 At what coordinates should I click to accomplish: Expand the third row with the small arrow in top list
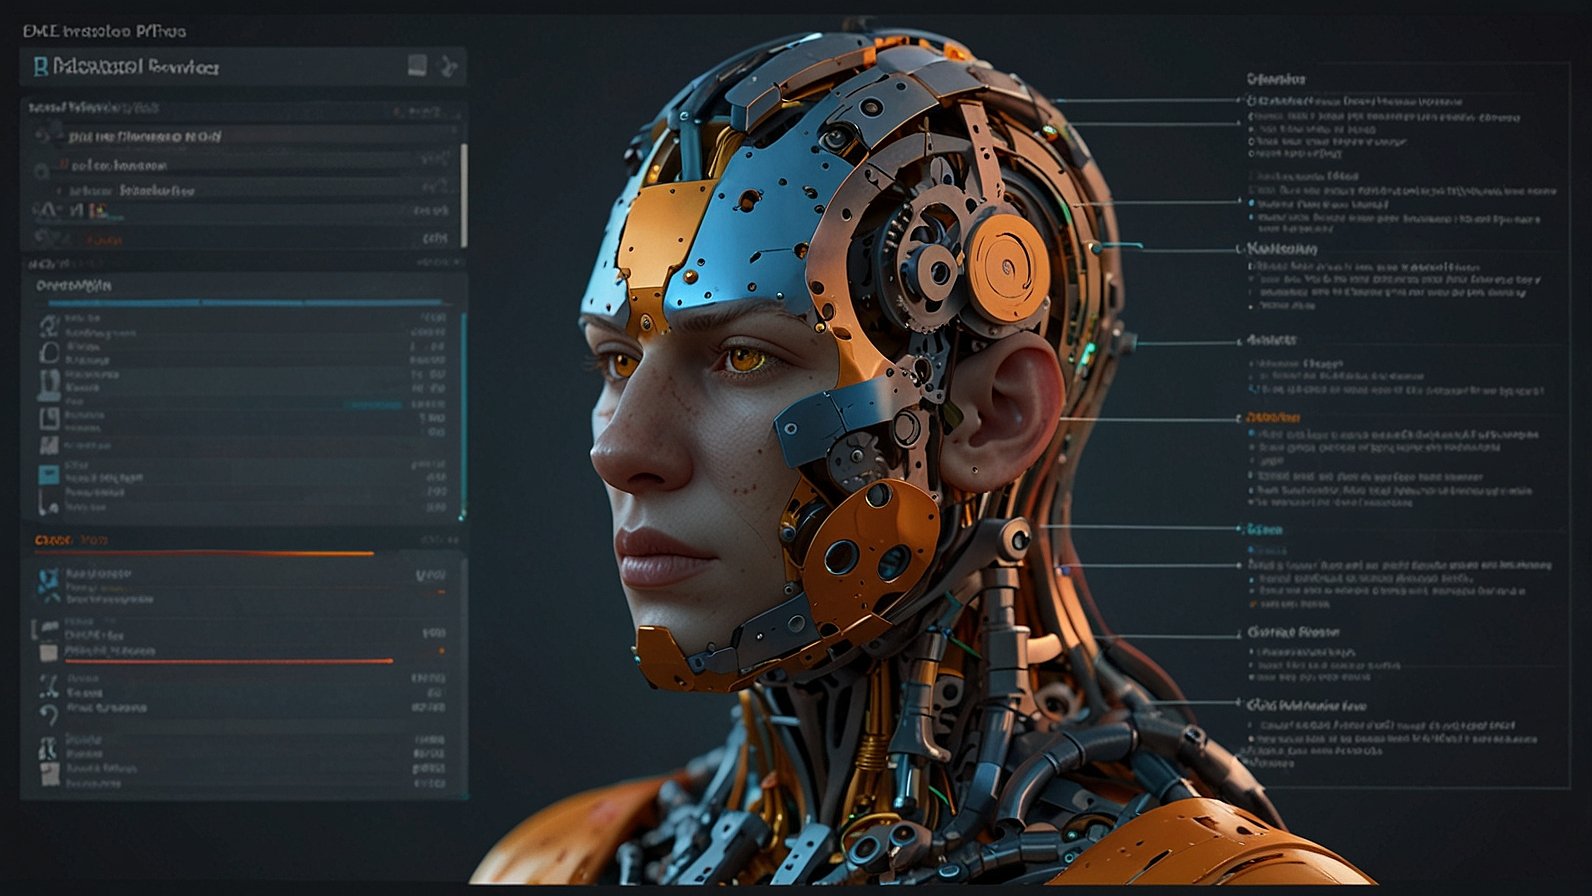60,190
